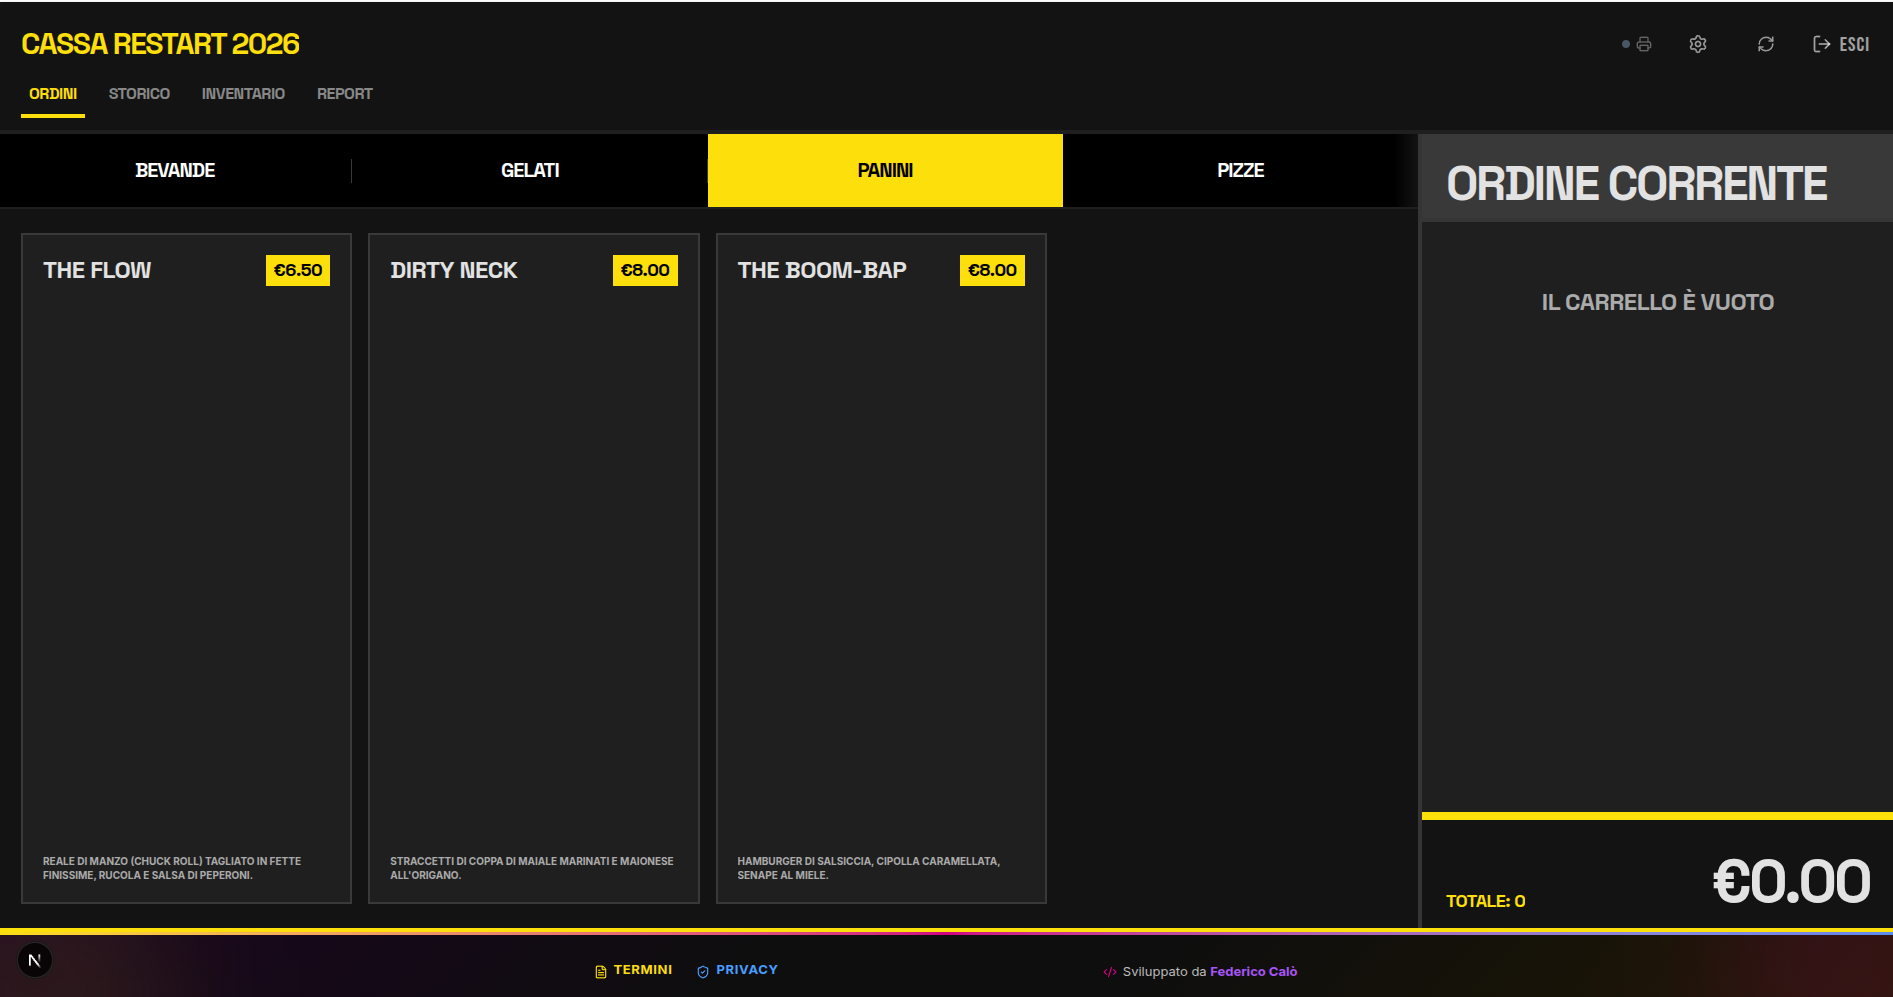Select the PIZZE category
This screenshot has height=997, width=1893.
(1240, 170)
